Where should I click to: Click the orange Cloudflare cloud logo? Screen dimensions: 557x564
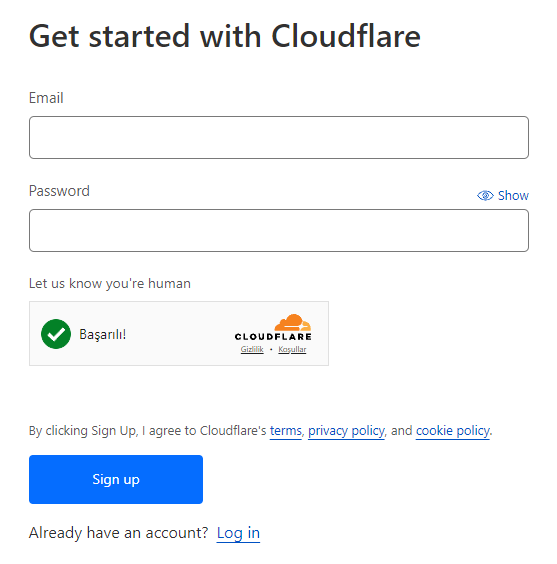pyautogui.click(x=293, y=322)
